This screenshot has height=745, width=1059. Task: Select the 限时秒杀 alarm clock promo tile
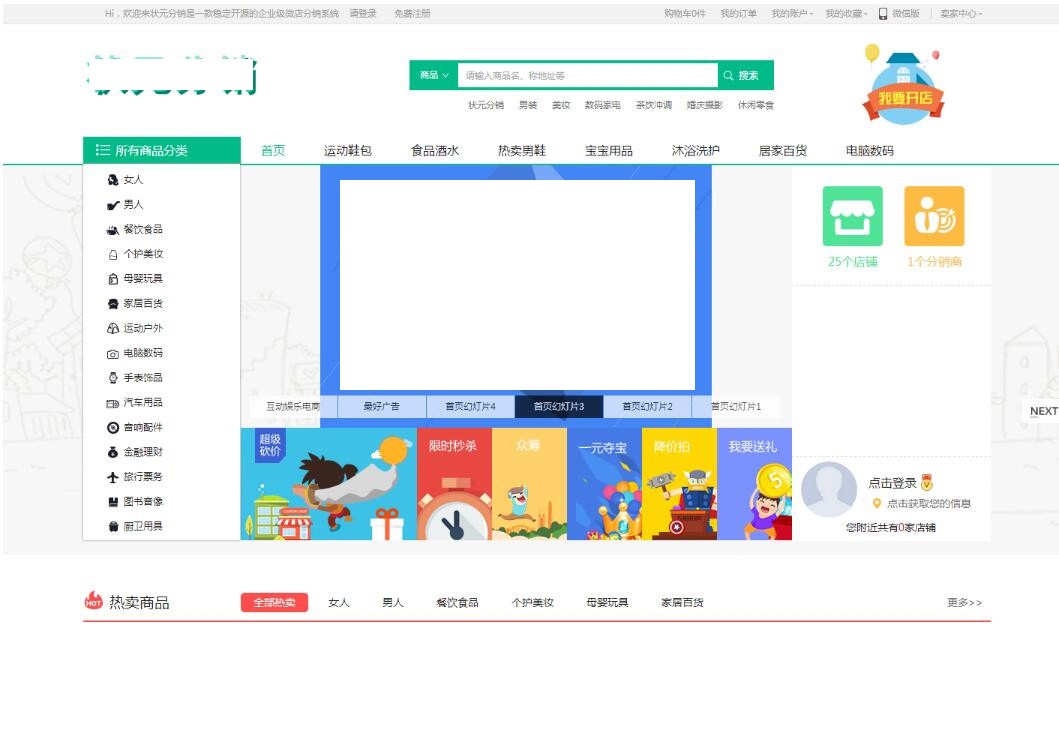[453, 485]
